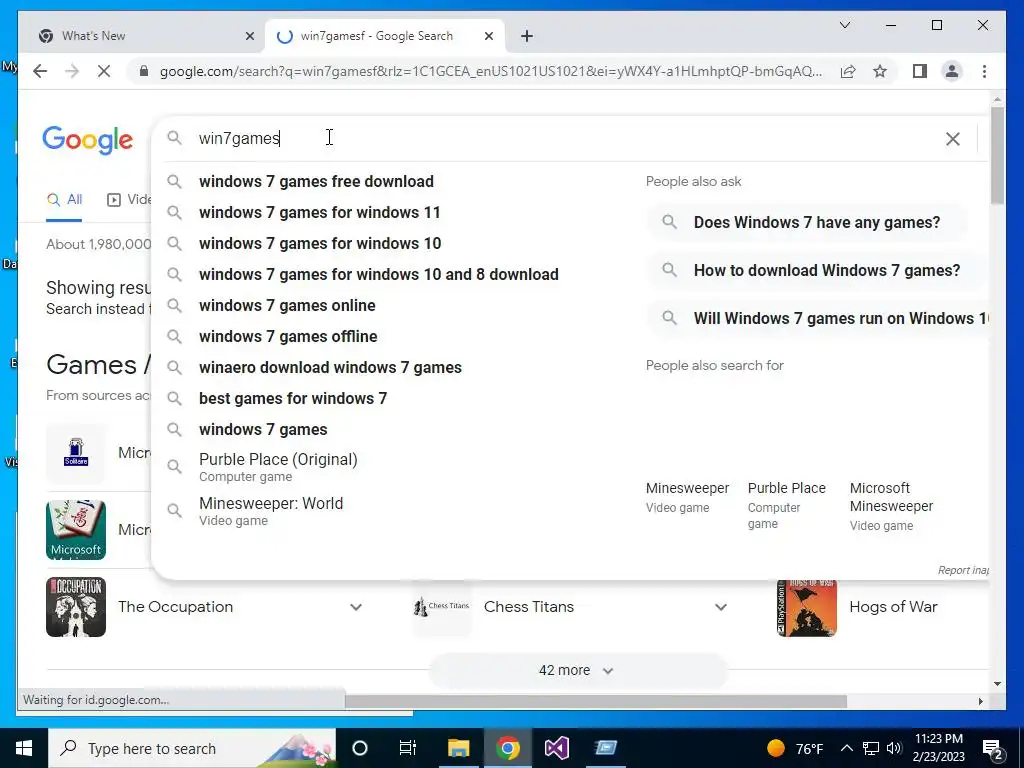Open File Explorer from the taskbar
The image size is (1024, 768).
pos(458,748)
